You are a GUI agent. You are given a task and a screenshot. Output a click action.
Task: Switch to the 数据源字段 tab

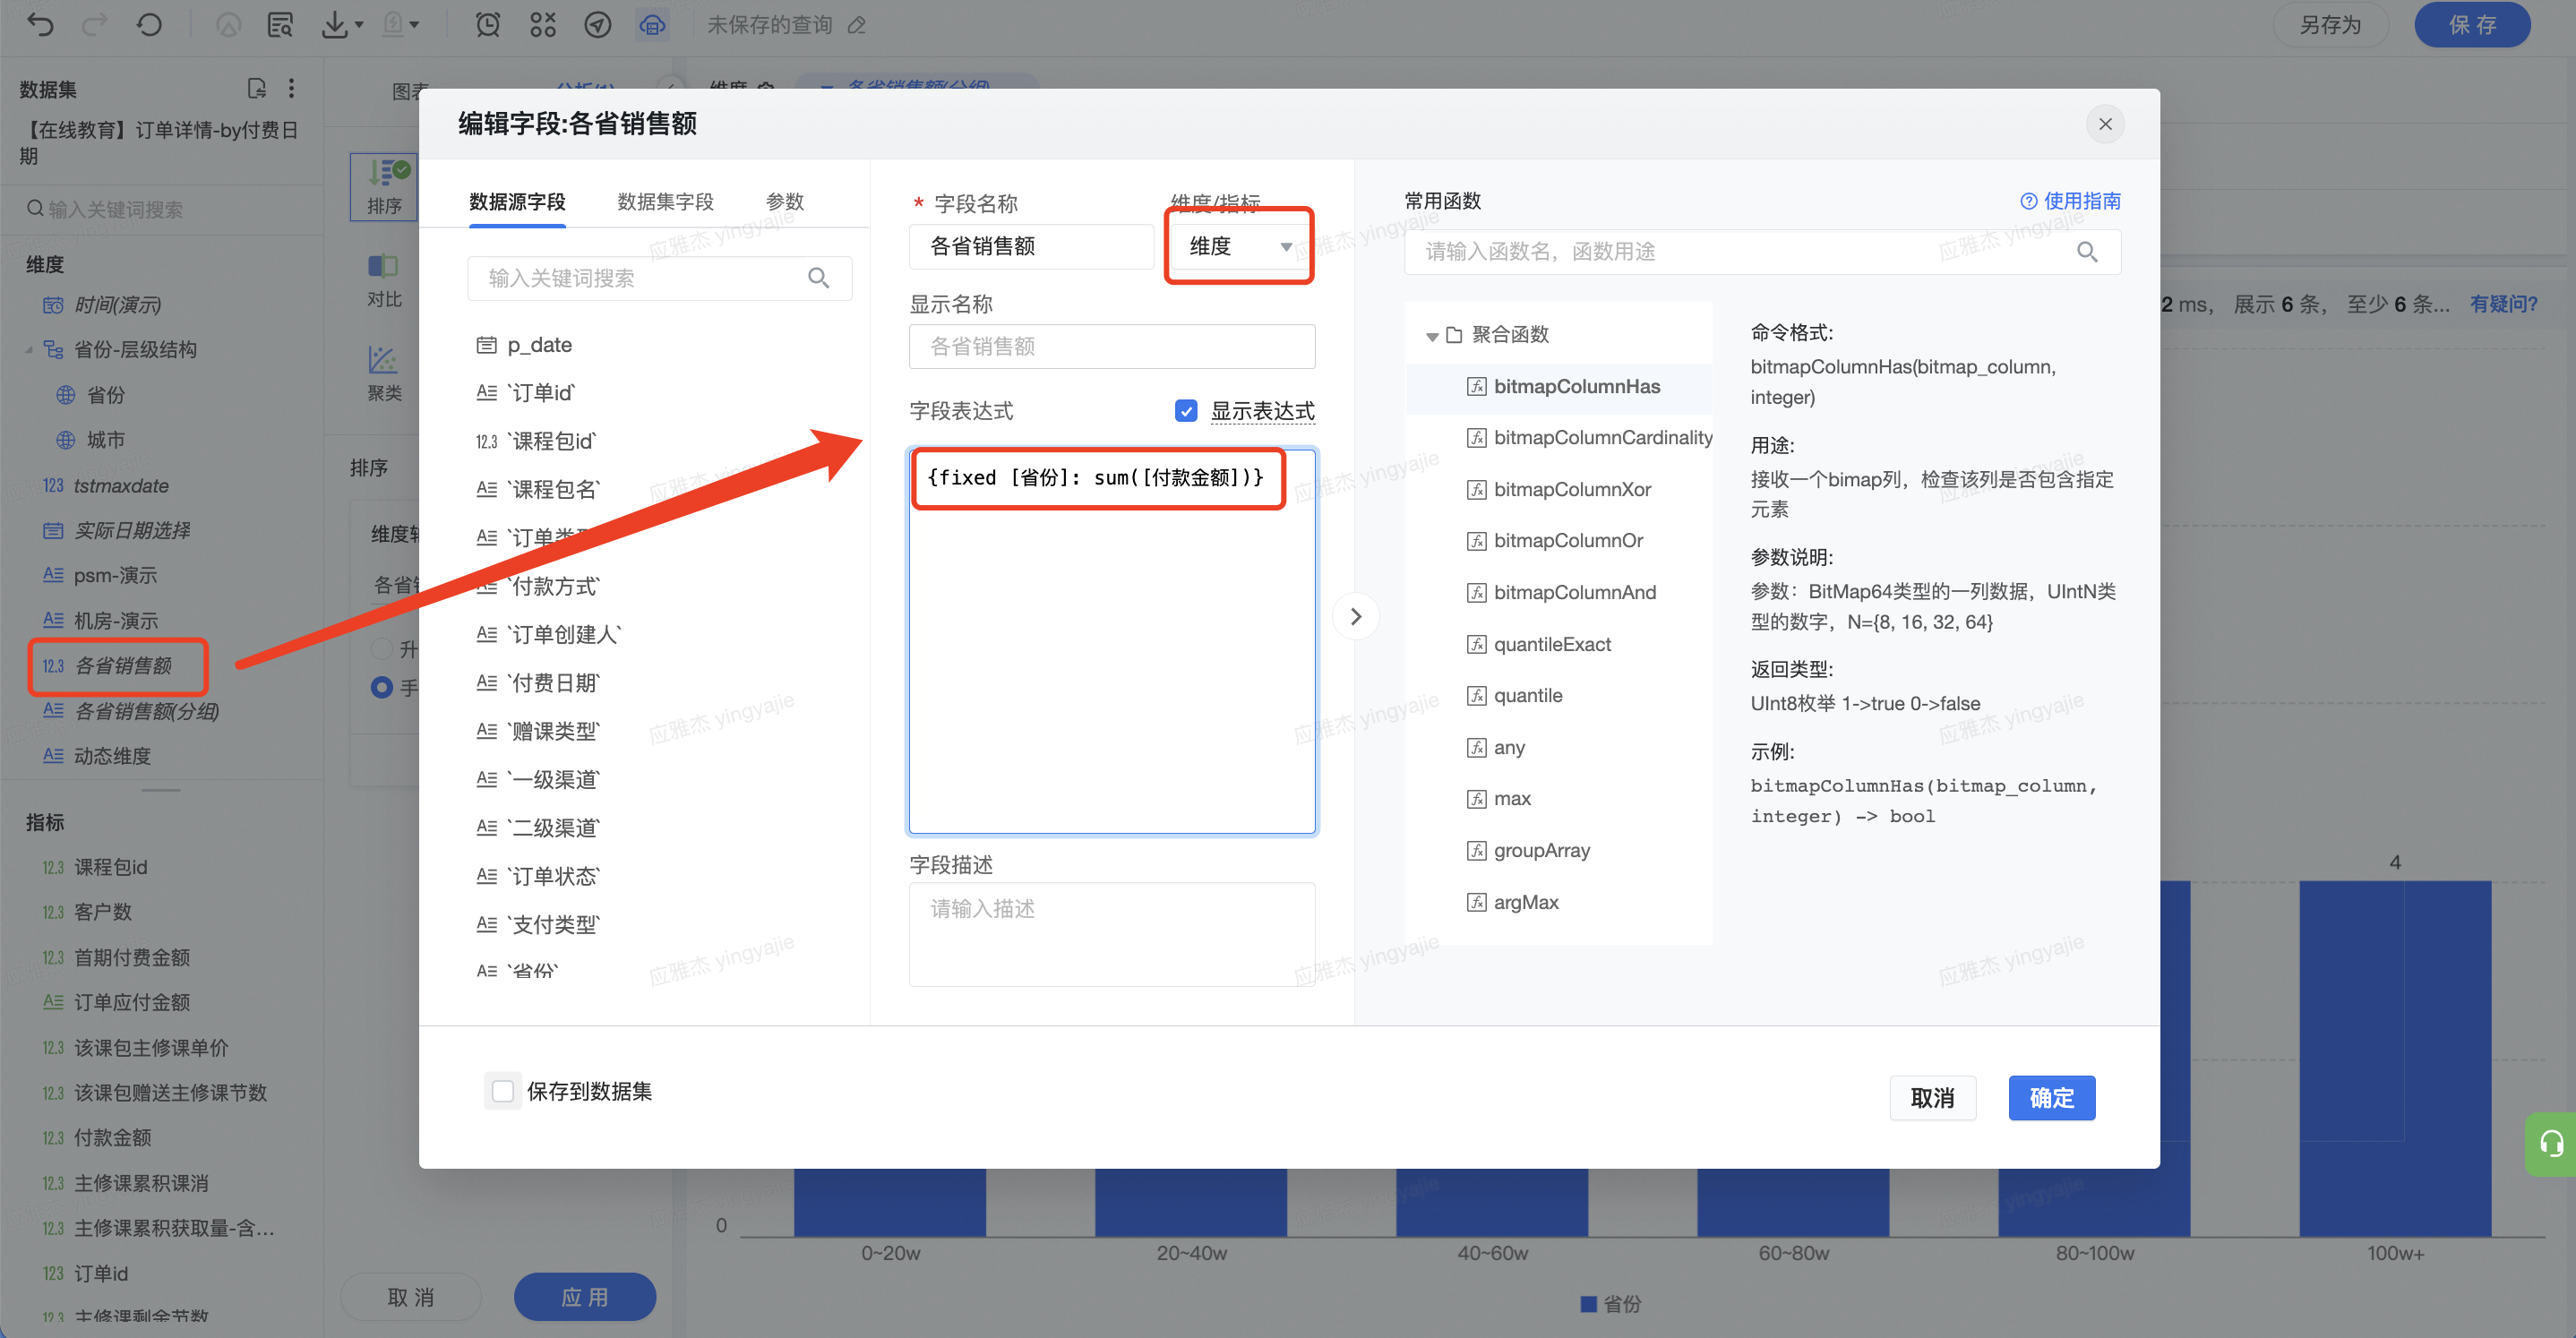point(517,201)
